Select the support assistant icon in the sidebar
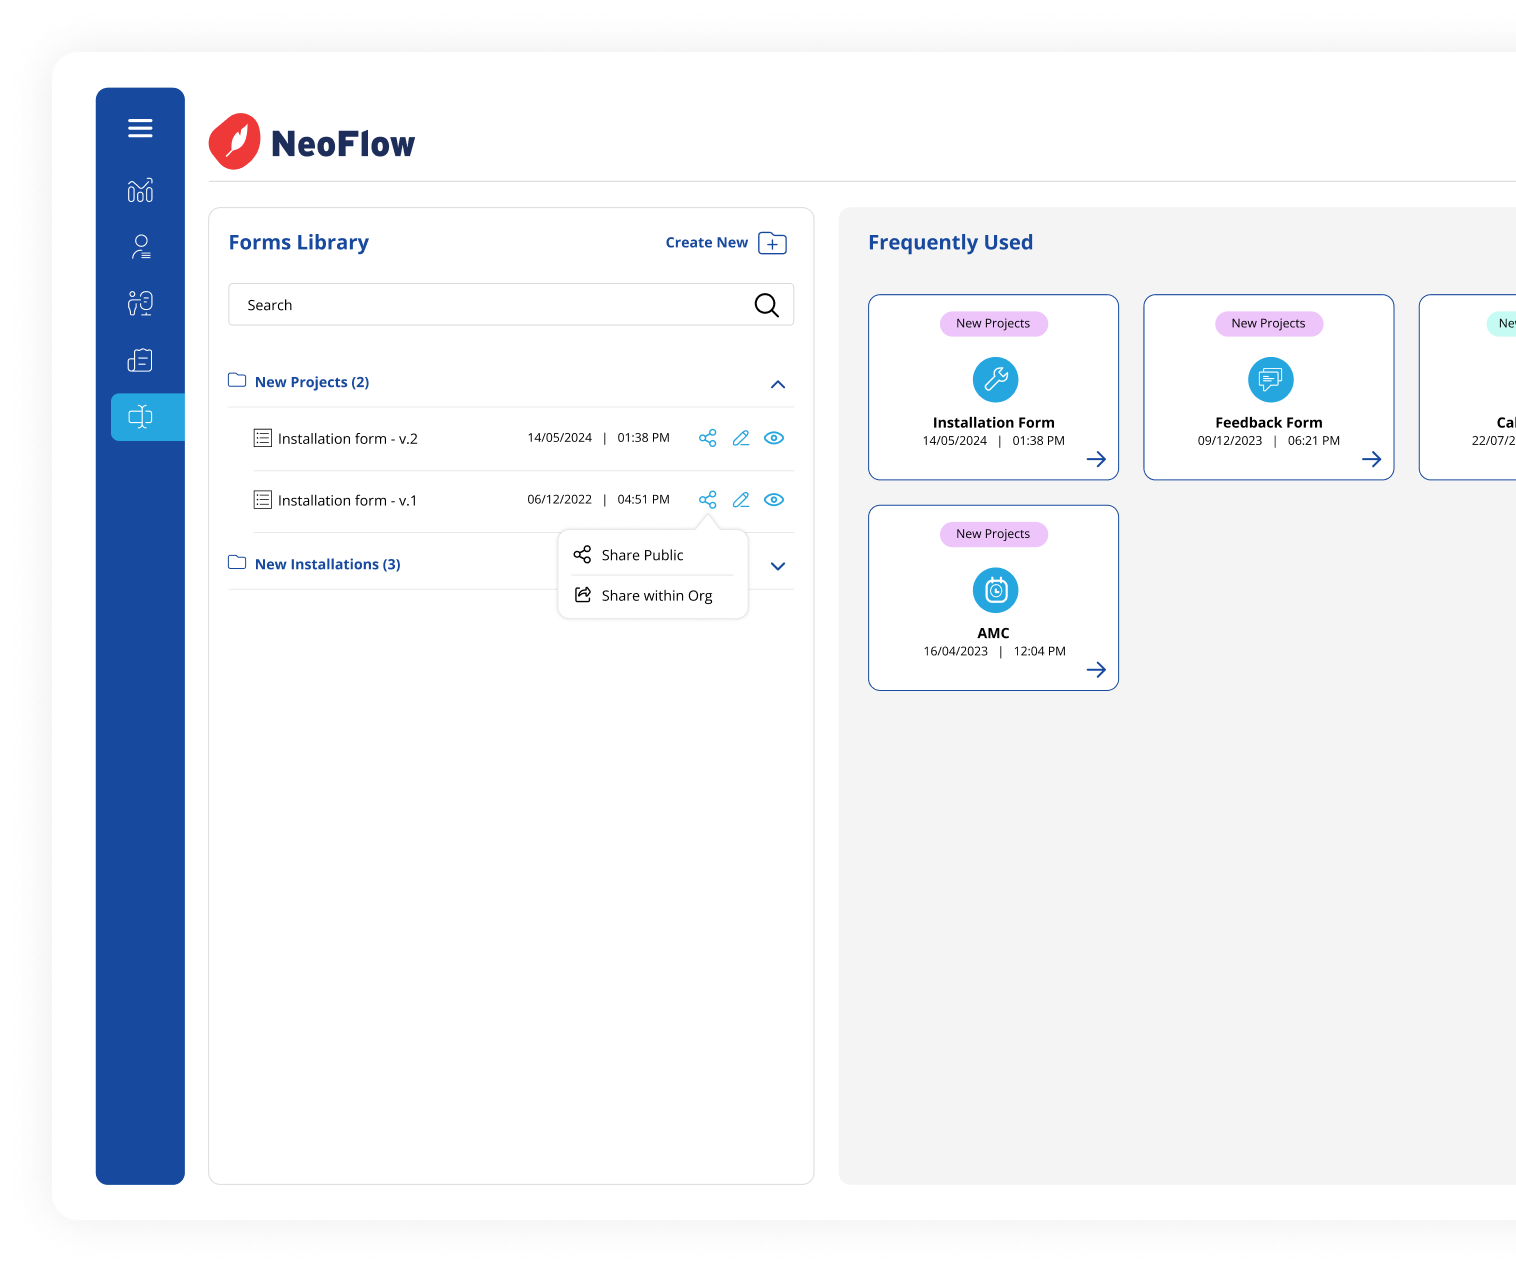Image resolution: width=1516 pixels, height=1272 pixels. [140, 303]
